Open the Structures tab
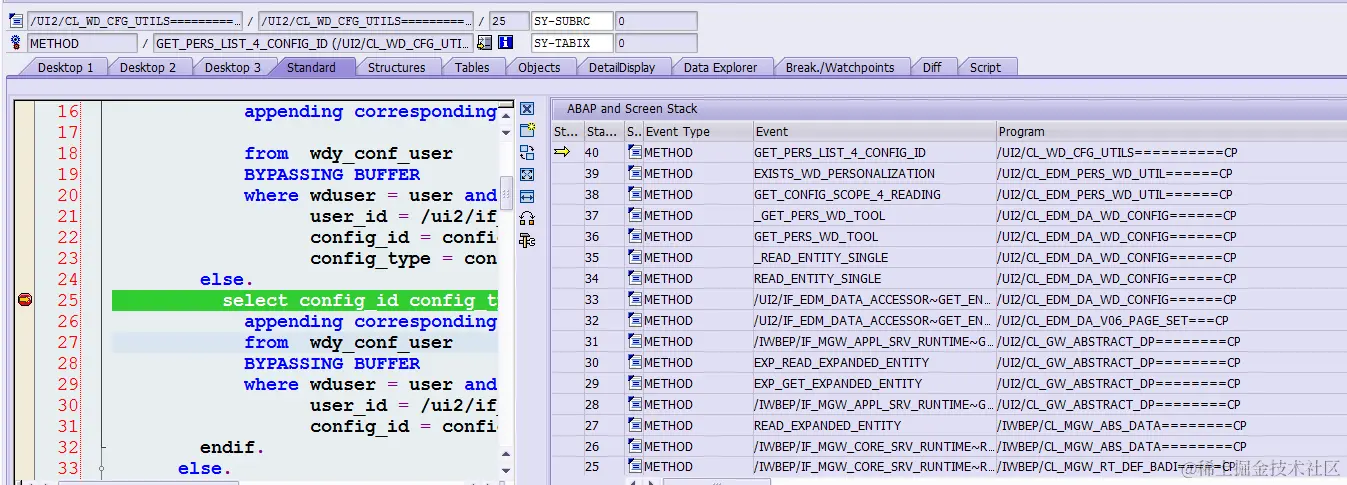Image resolution: width=1347 pixels, height=485 pixels. click(397, 67)
